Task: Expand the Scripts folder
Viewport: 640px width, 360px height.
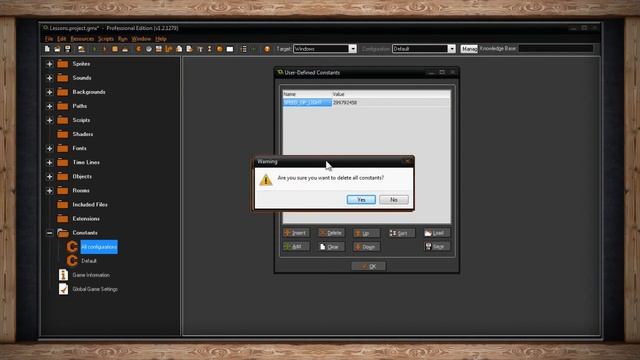Action: click(x=49, y=120)
